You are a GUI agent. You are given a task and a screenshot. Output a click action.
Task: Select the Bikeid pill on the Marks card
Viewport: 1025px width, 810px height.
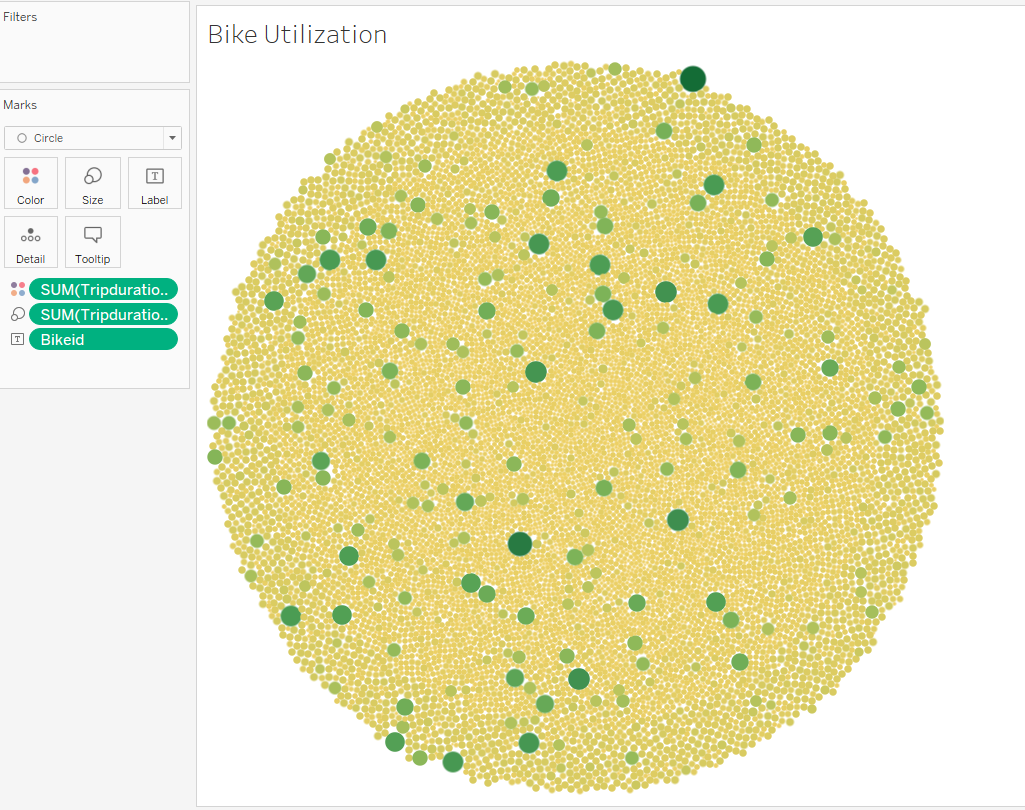(x=103, y=339)
